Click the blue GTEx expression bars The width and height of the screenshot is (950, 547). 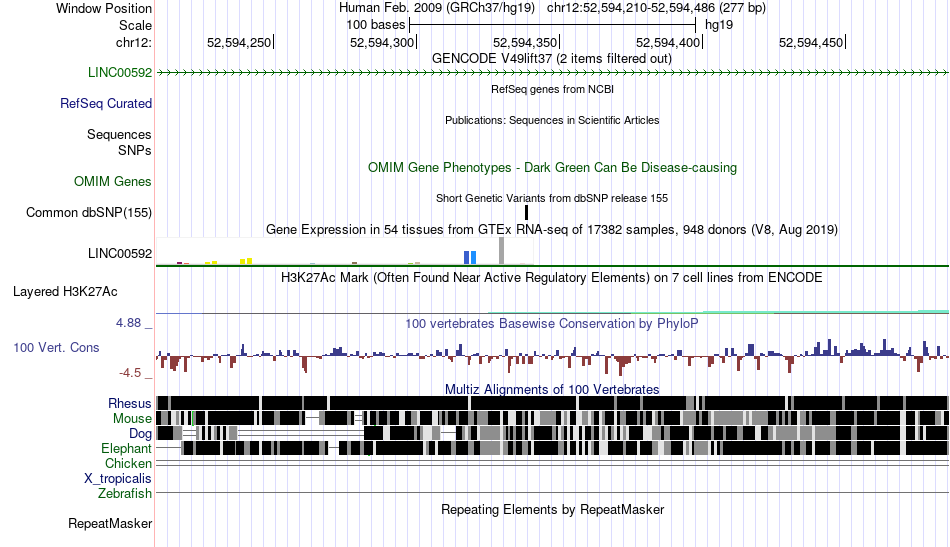coord(470,257)
